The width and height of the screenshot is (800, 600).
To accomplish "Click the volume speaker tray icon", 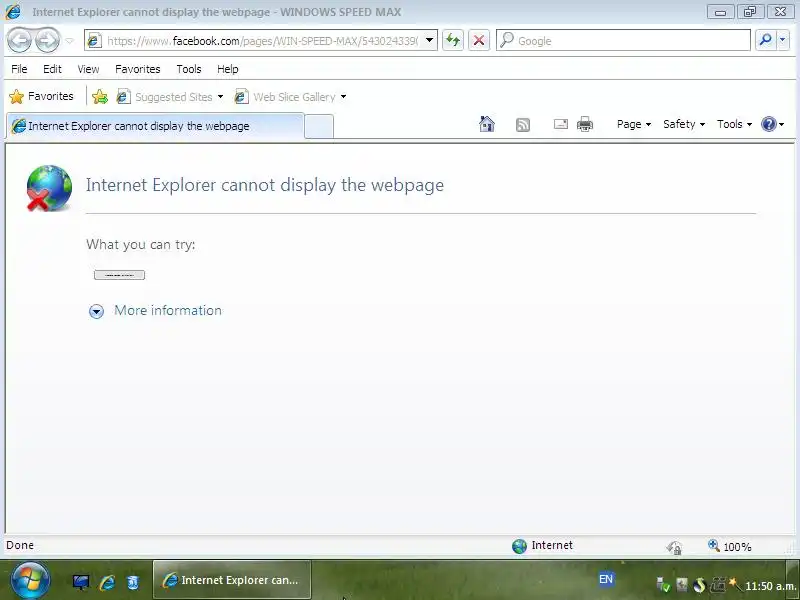I will [x=682, y=584].
